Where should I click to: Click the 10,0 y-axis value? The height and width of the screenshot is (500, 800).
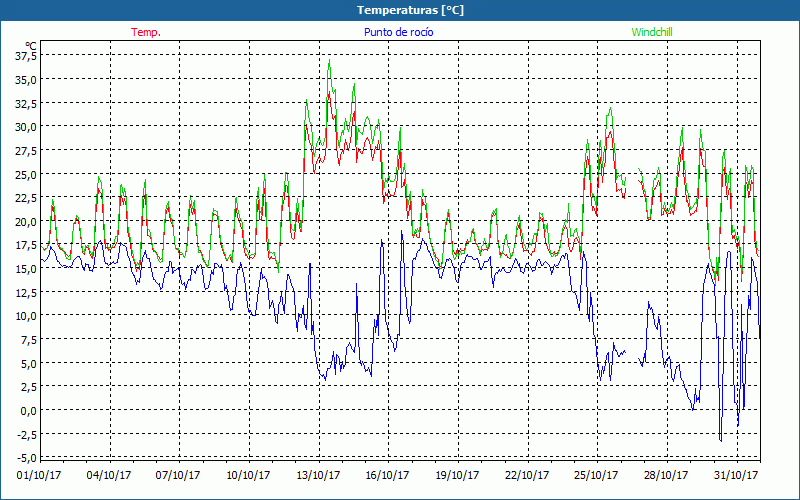(26, 316)
